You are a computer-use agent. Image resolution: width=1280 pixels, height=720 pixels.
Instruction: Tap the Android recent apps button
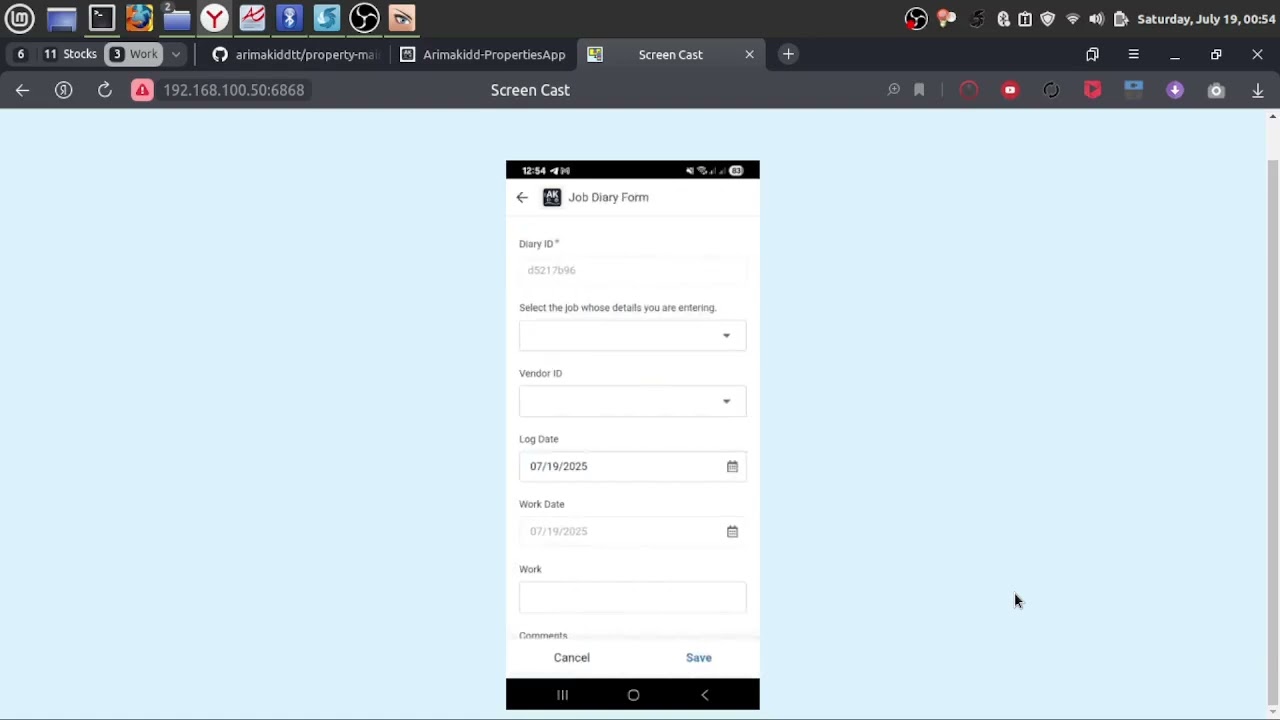click(x=562, y=695)
